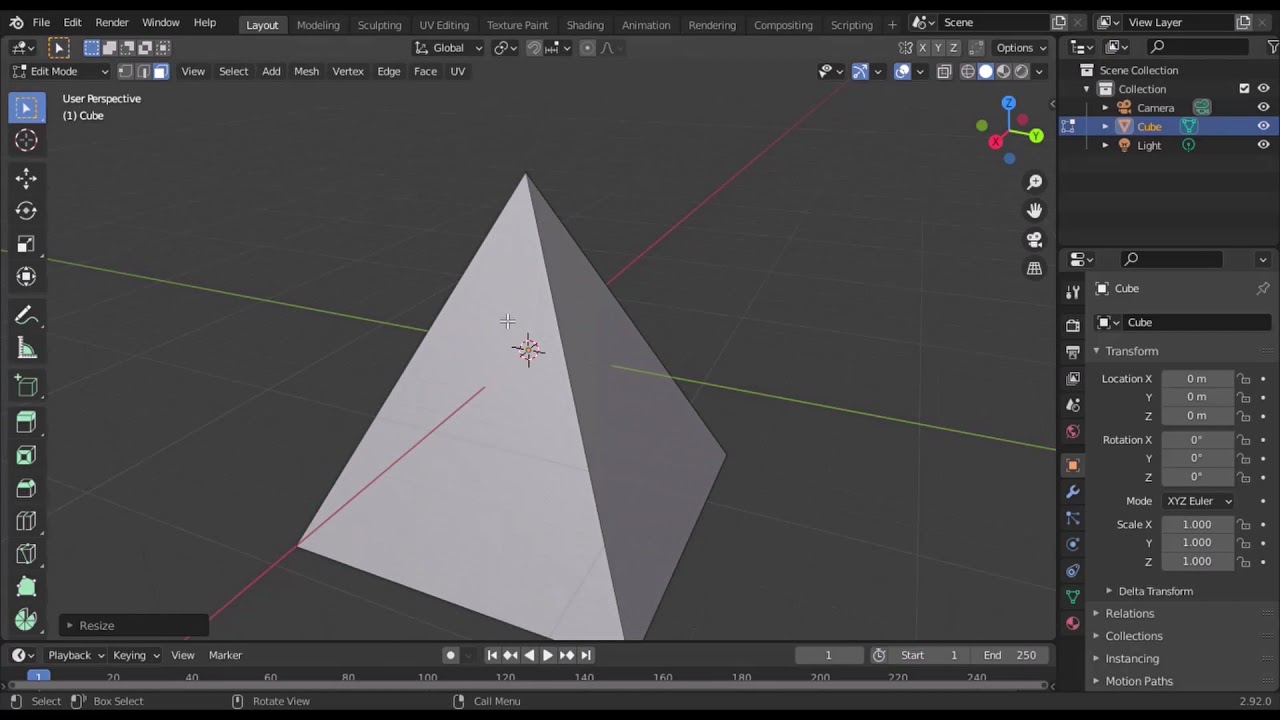The width and height of the screenshot is (1280, 720).
Task: Switch to wireframe shading
Action: (x=967, y=71)
